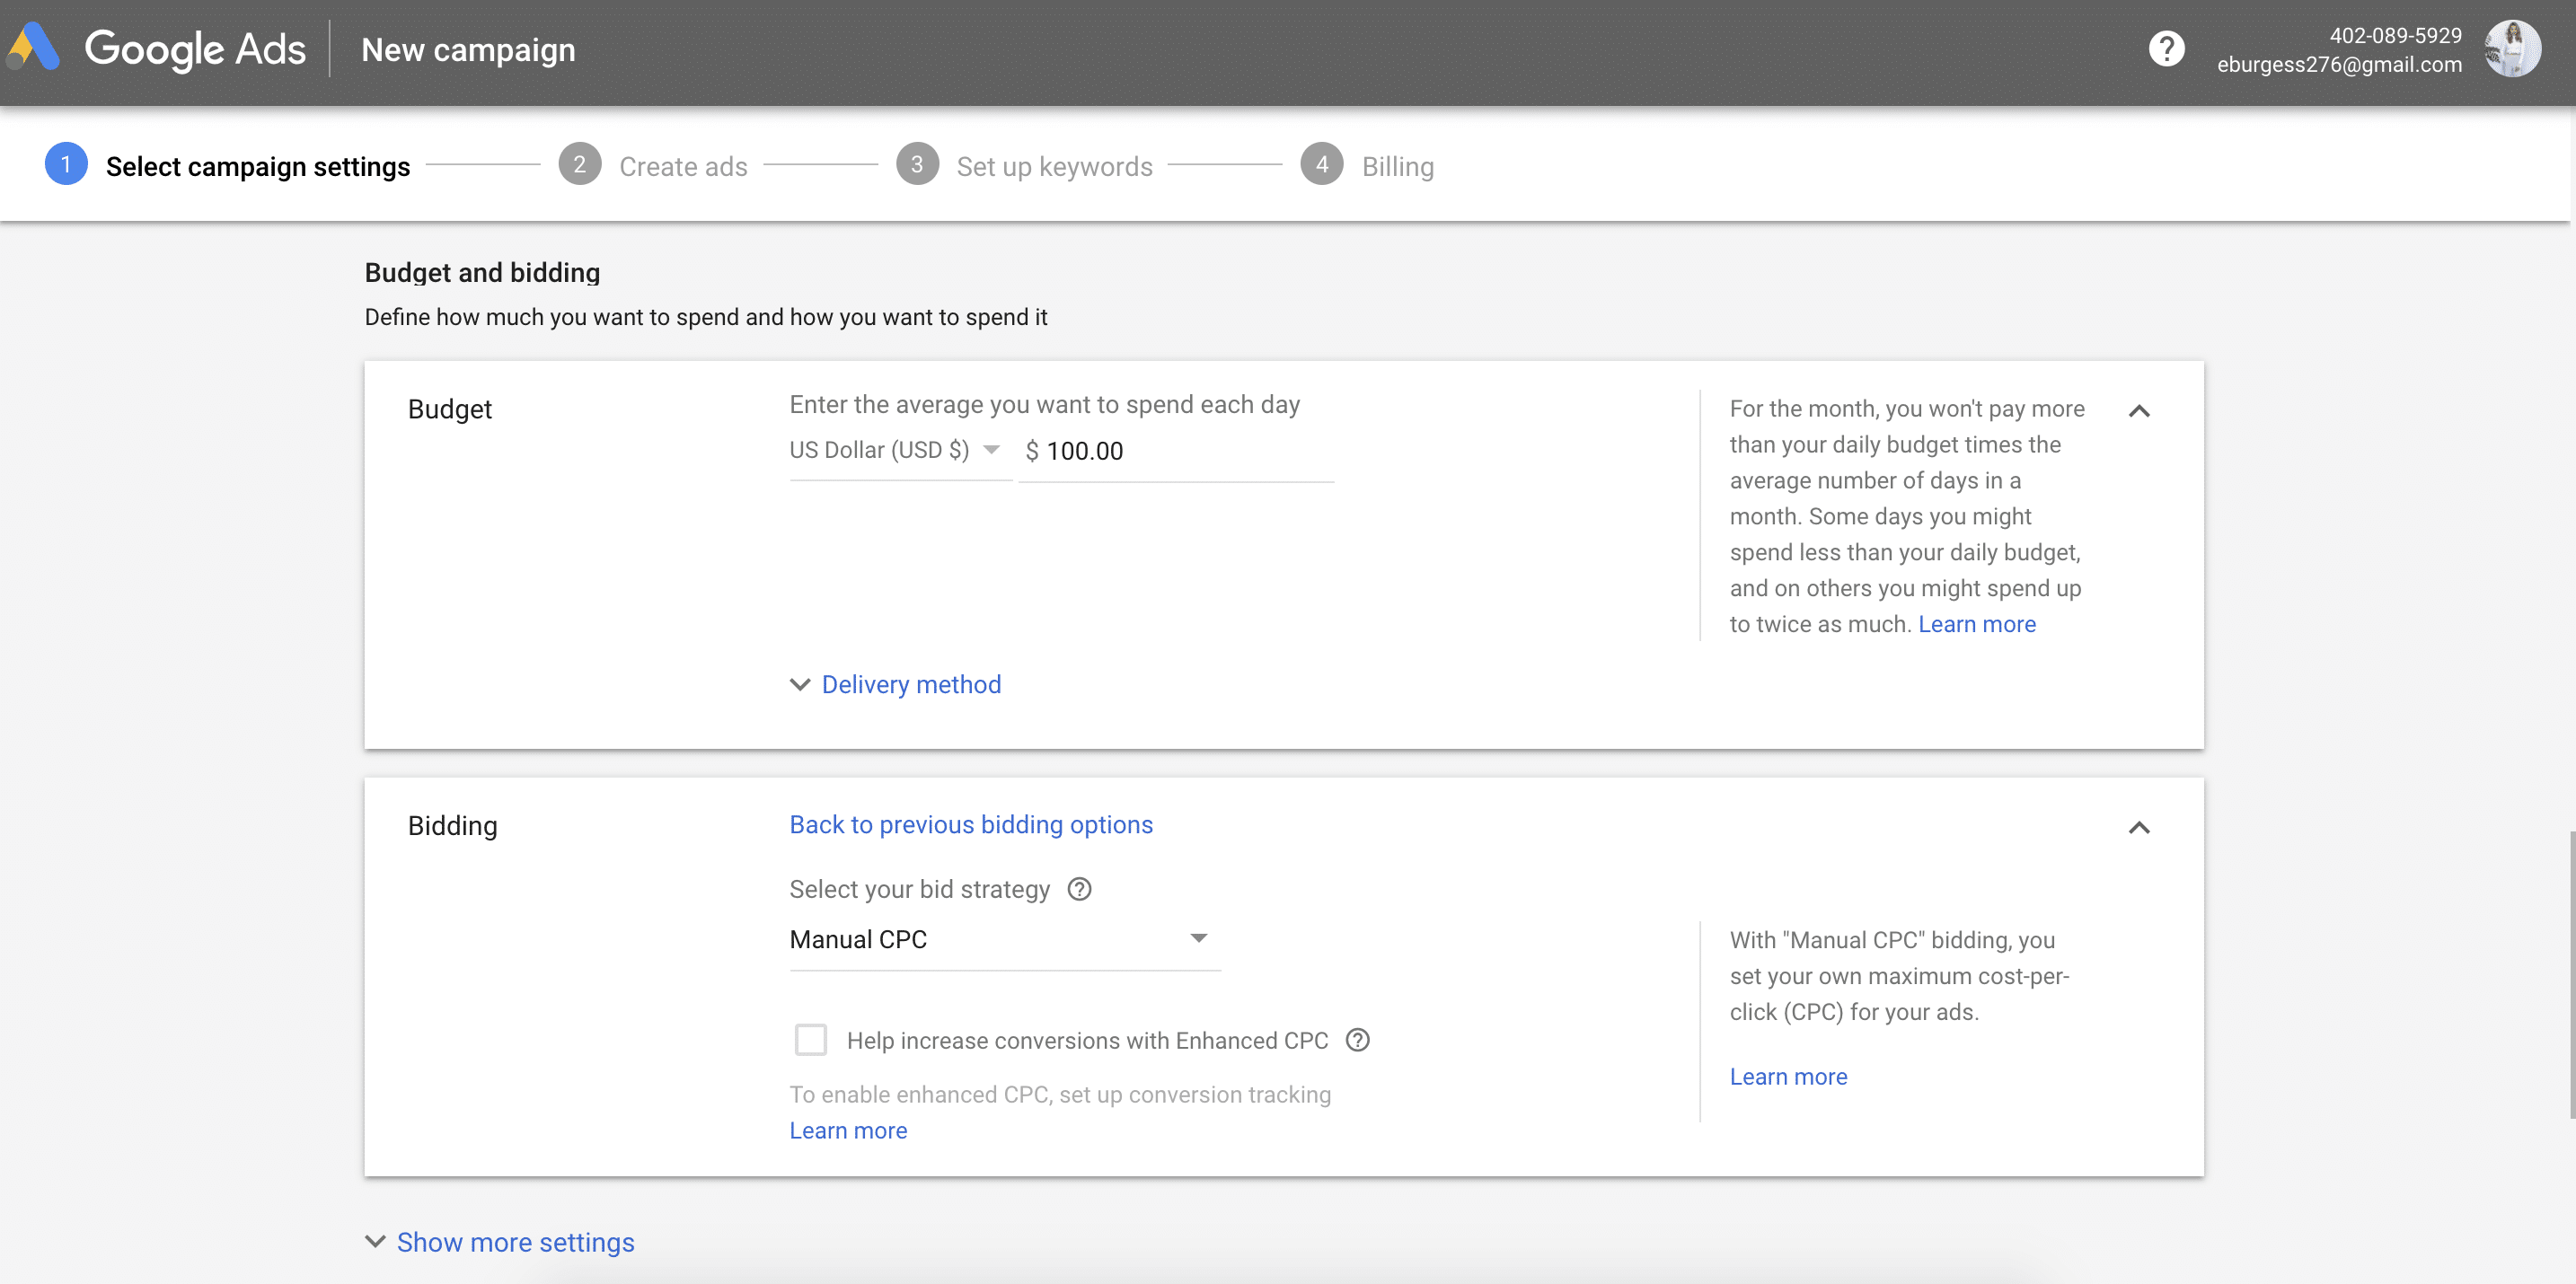Click the New campaign title text

tap(468, 50)
